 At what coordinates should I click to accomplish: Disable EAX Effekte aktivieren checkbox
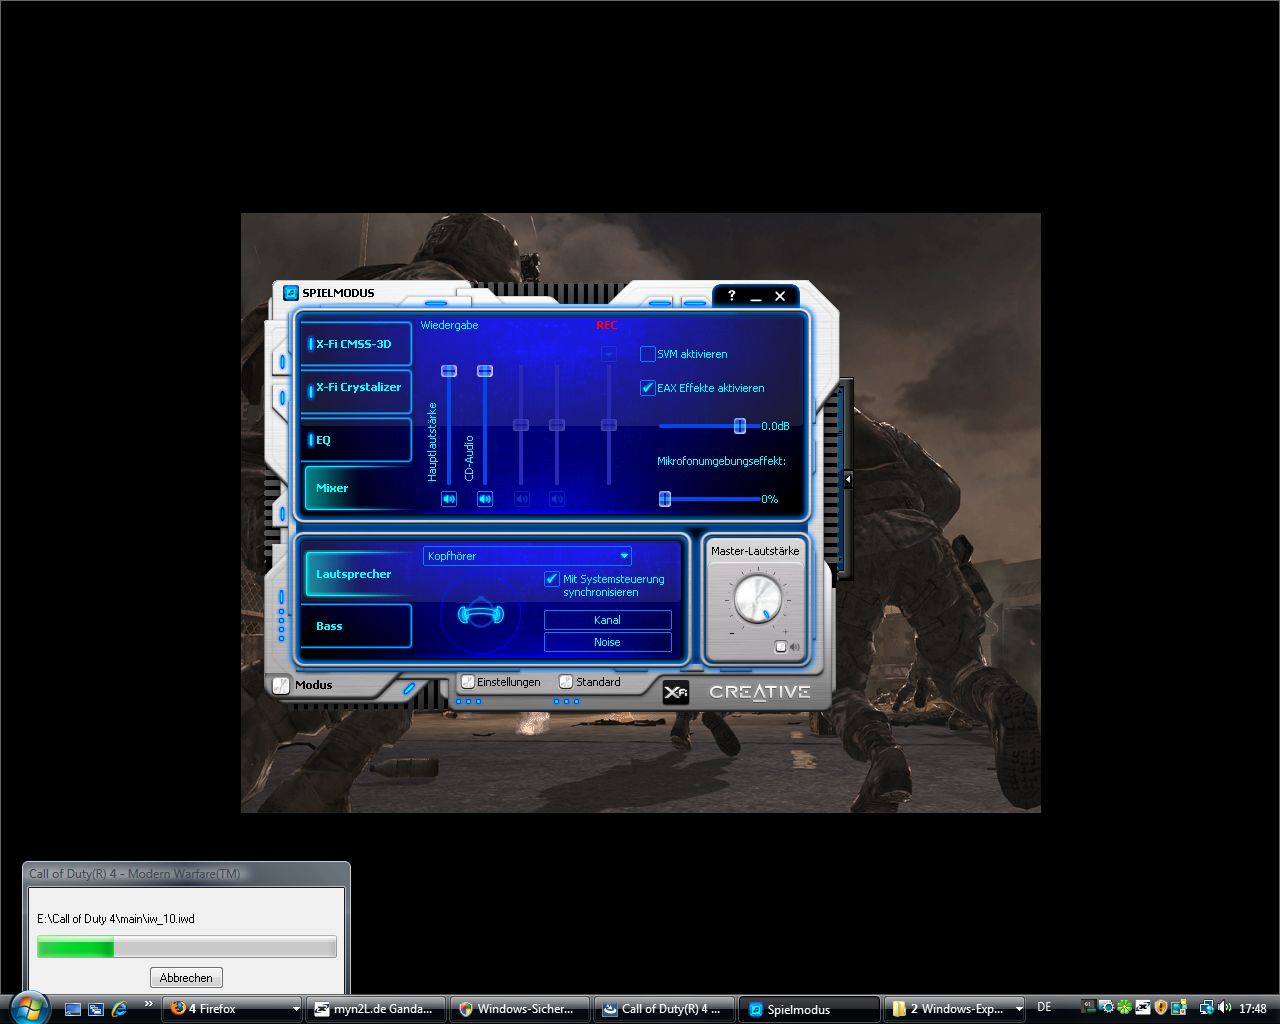648,388
